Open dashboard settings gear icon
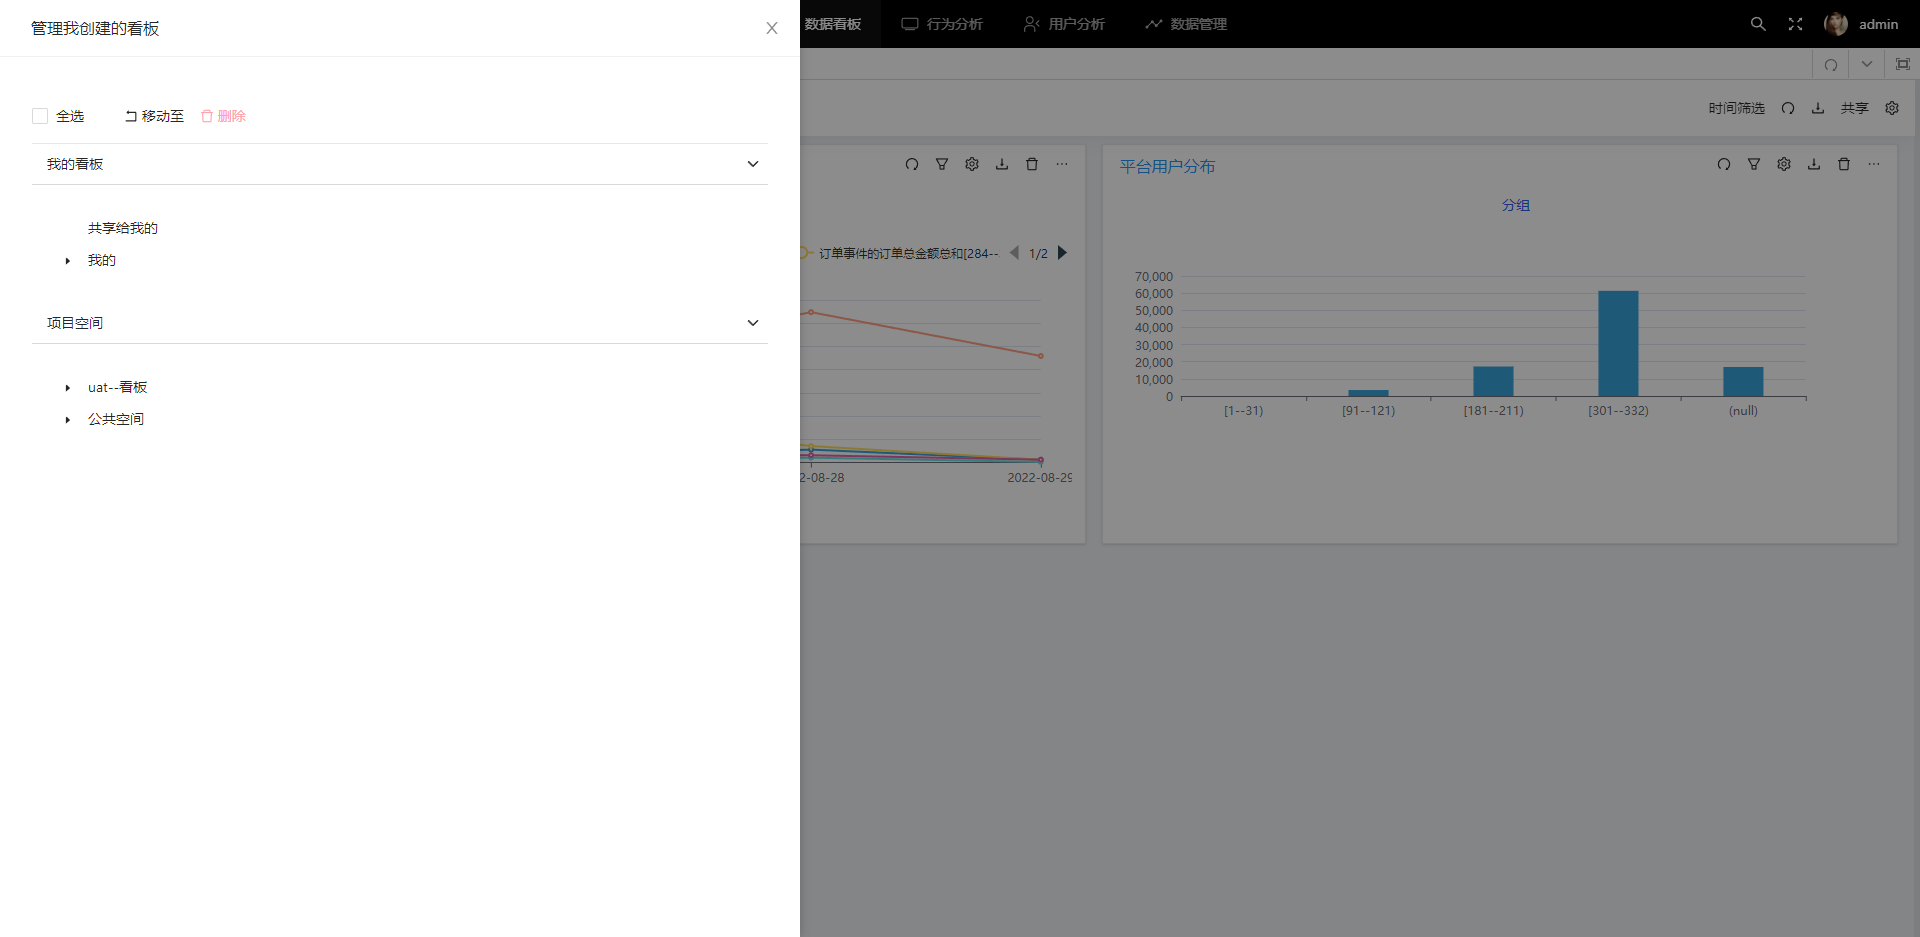 point(1892,108)
